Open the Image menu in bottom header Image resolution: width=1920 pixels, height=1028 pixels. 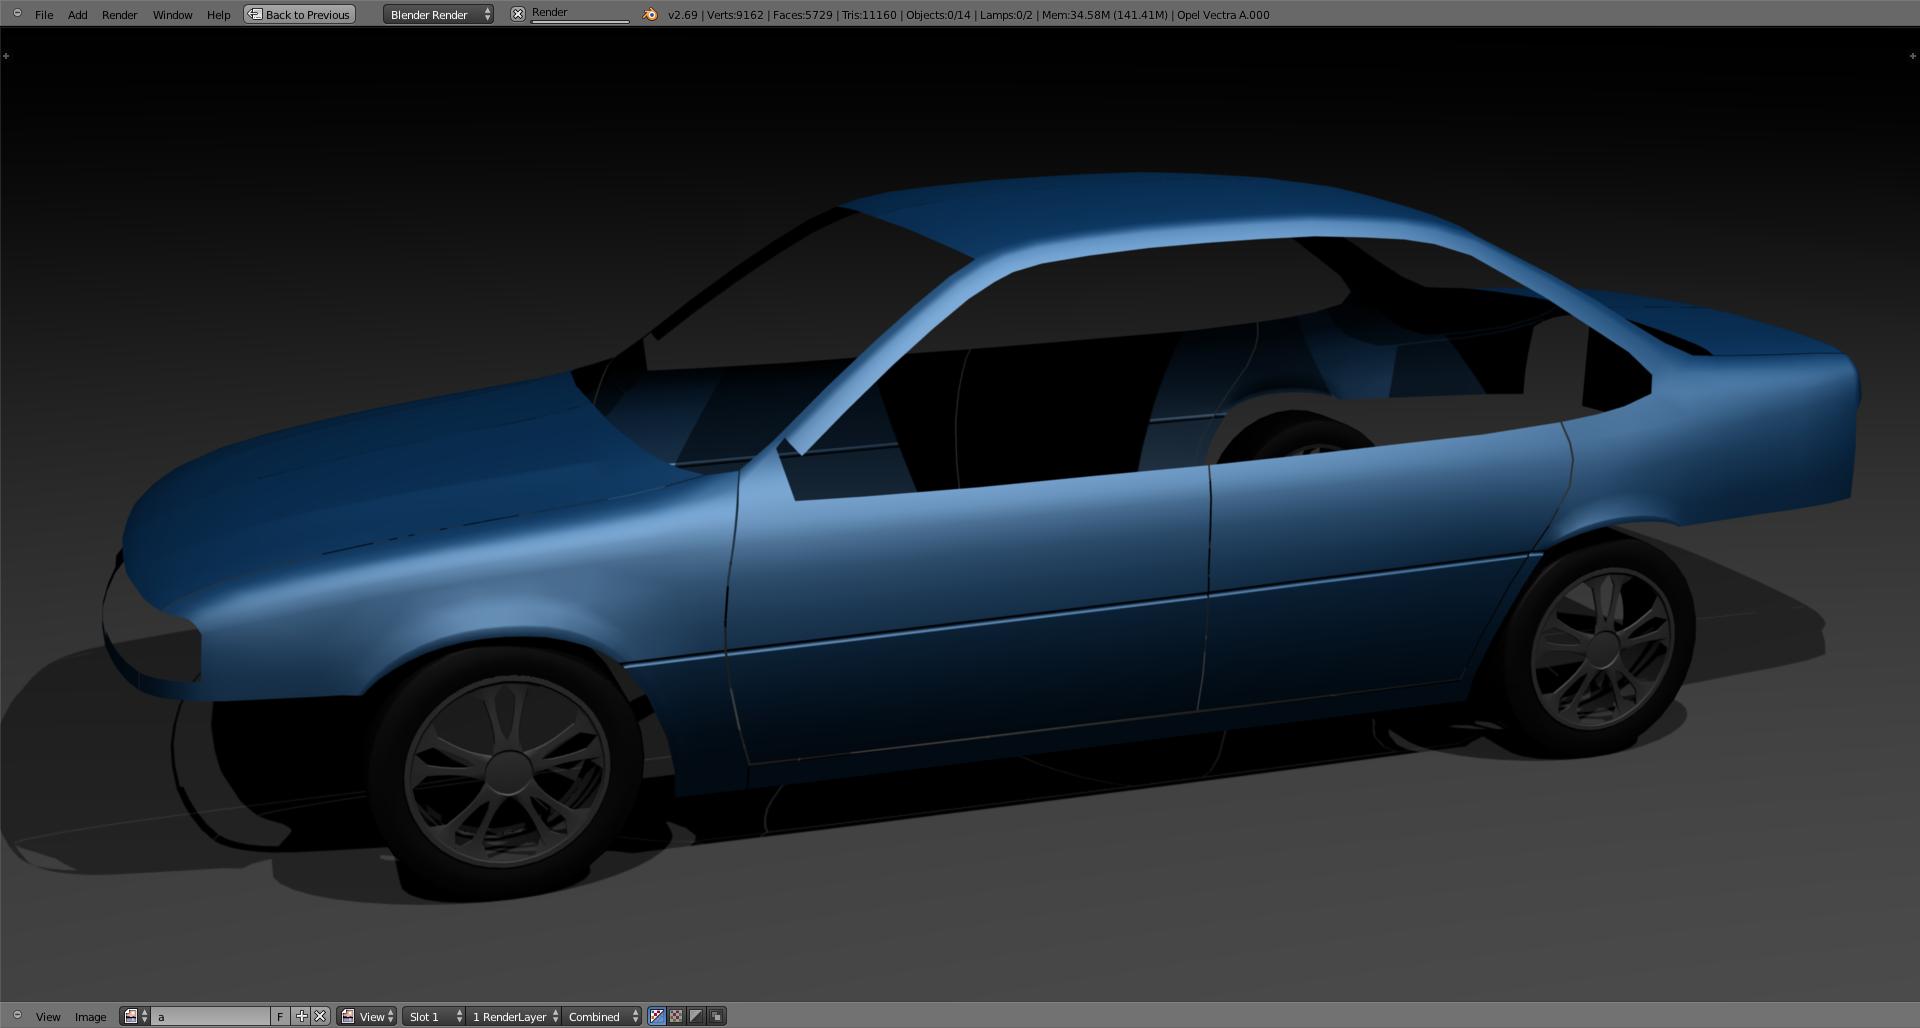(x=90, y=1016)
